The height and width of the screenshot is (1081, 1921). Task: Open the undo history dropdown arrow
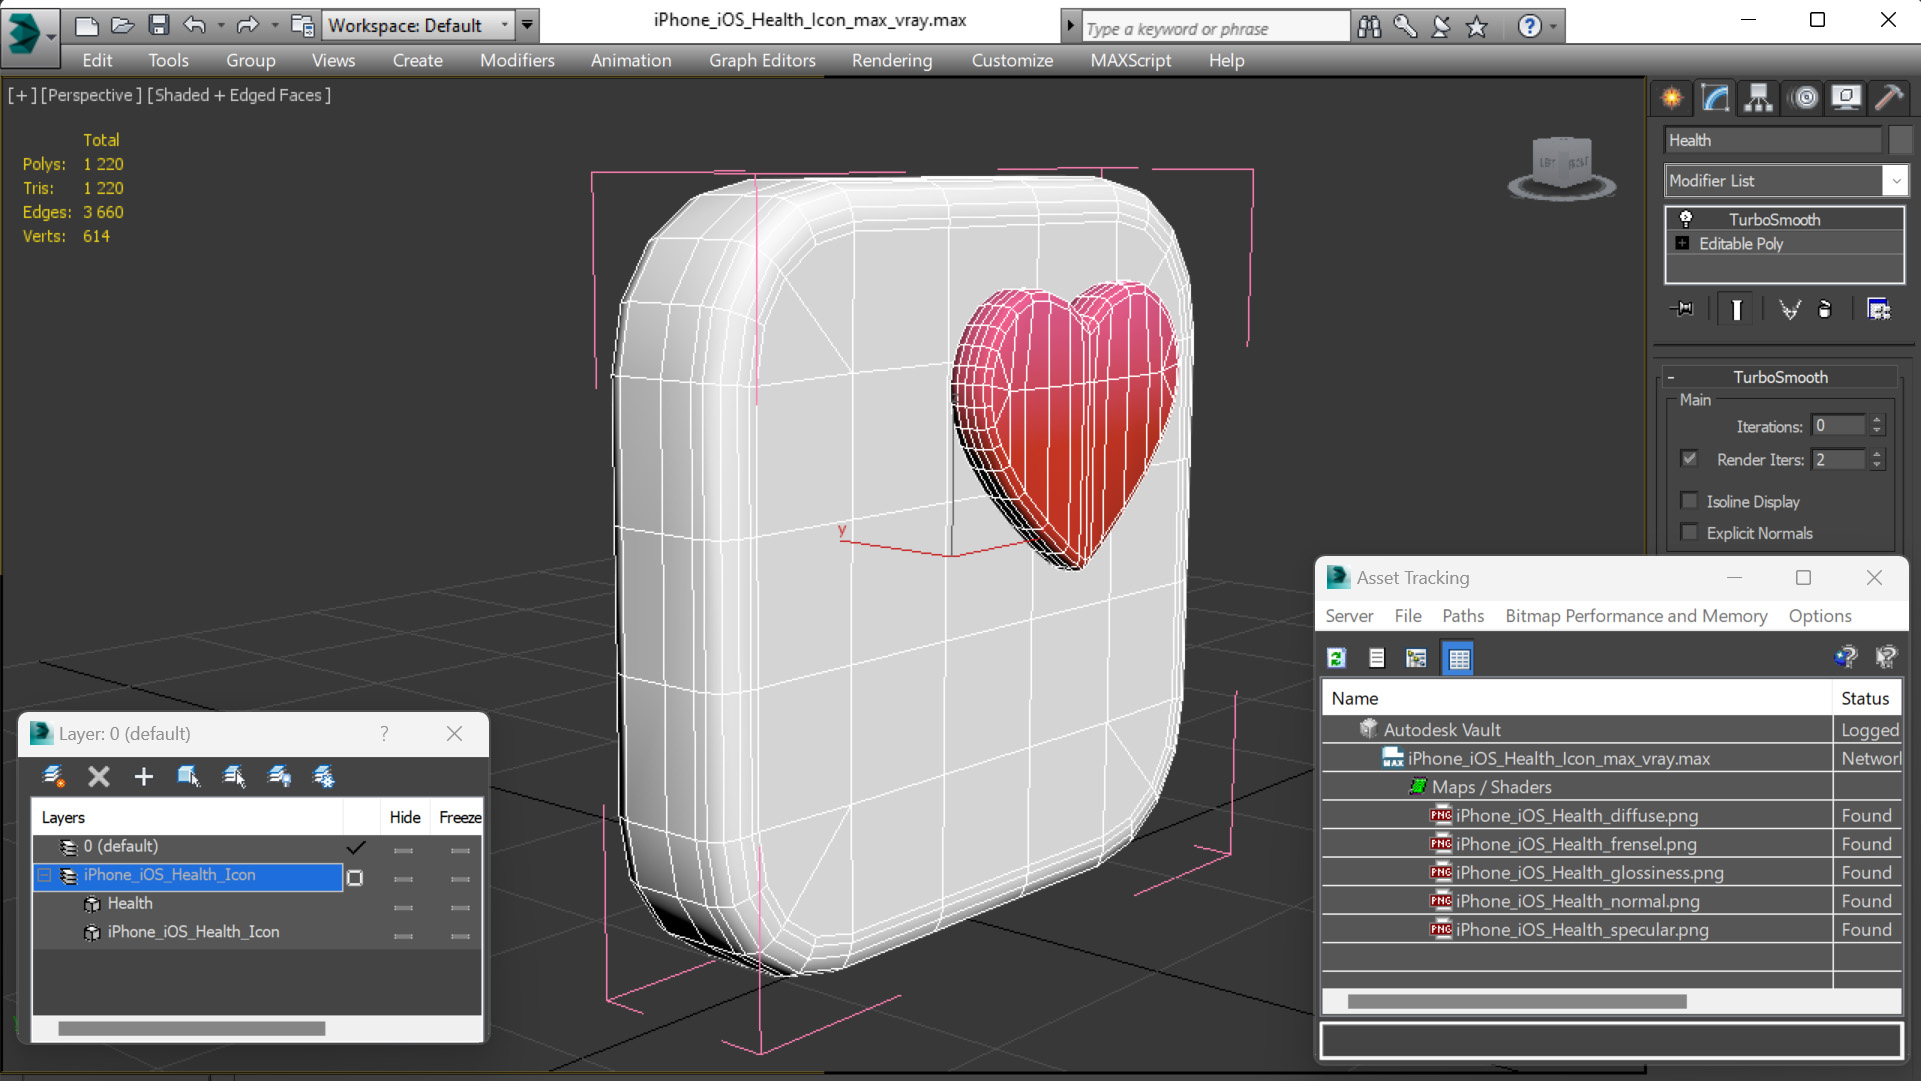pos(220,25)
